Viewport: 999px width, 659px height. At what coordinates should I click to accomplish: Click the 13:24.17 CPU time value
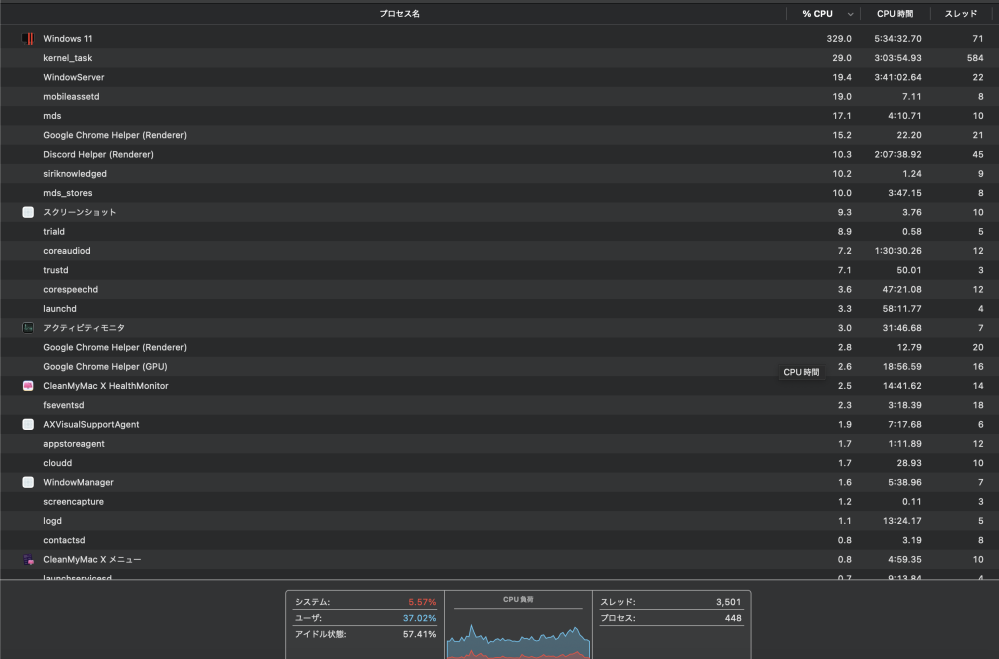tap(902, 521)
